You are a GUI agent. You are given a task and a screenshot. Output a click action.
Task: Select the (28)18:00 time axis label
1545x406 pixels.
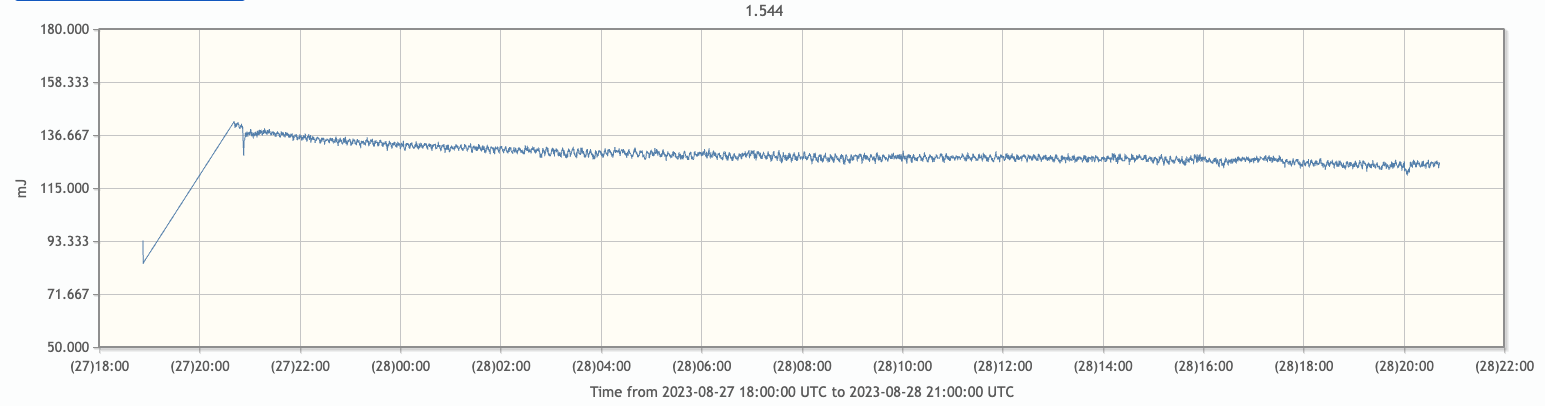[1303, 367]
